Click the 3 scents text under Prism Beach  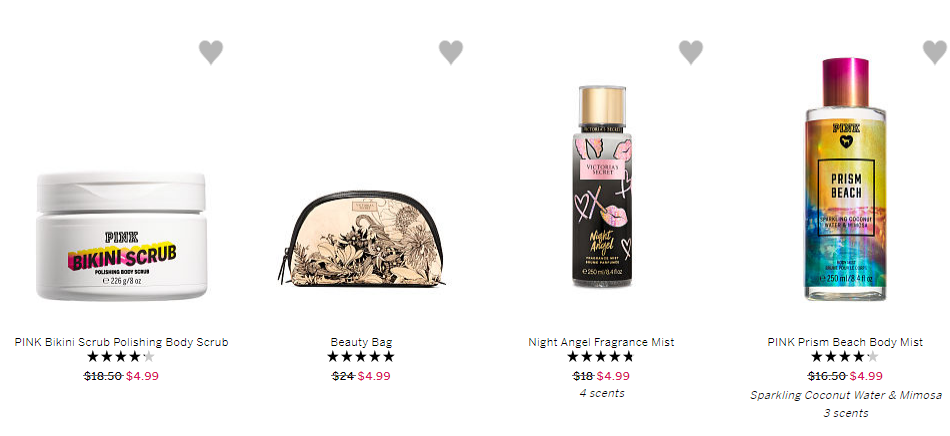click(845, 414)
